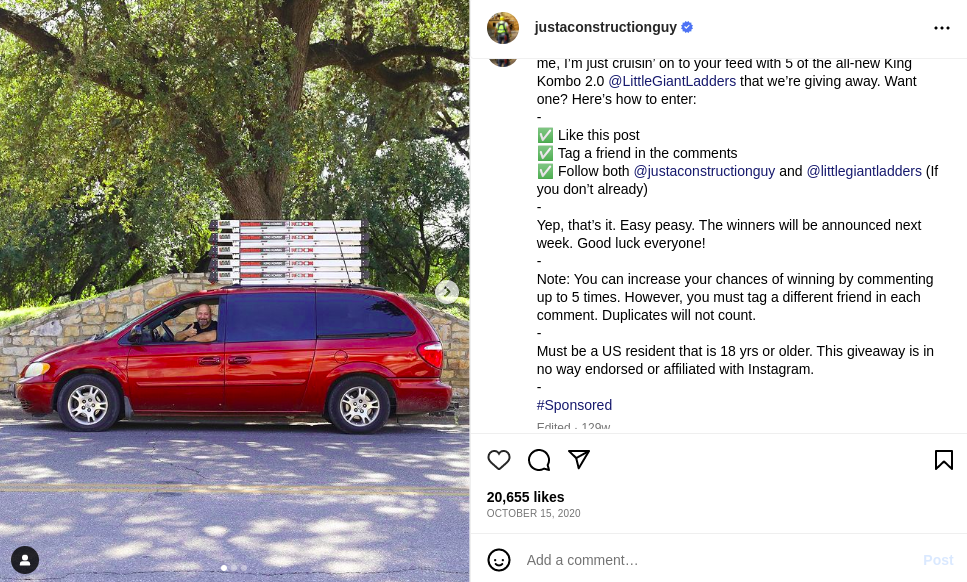This screenshot has width=967, height=582.
Task: Open the three-dot more options menu
Action: click(942, 28)
